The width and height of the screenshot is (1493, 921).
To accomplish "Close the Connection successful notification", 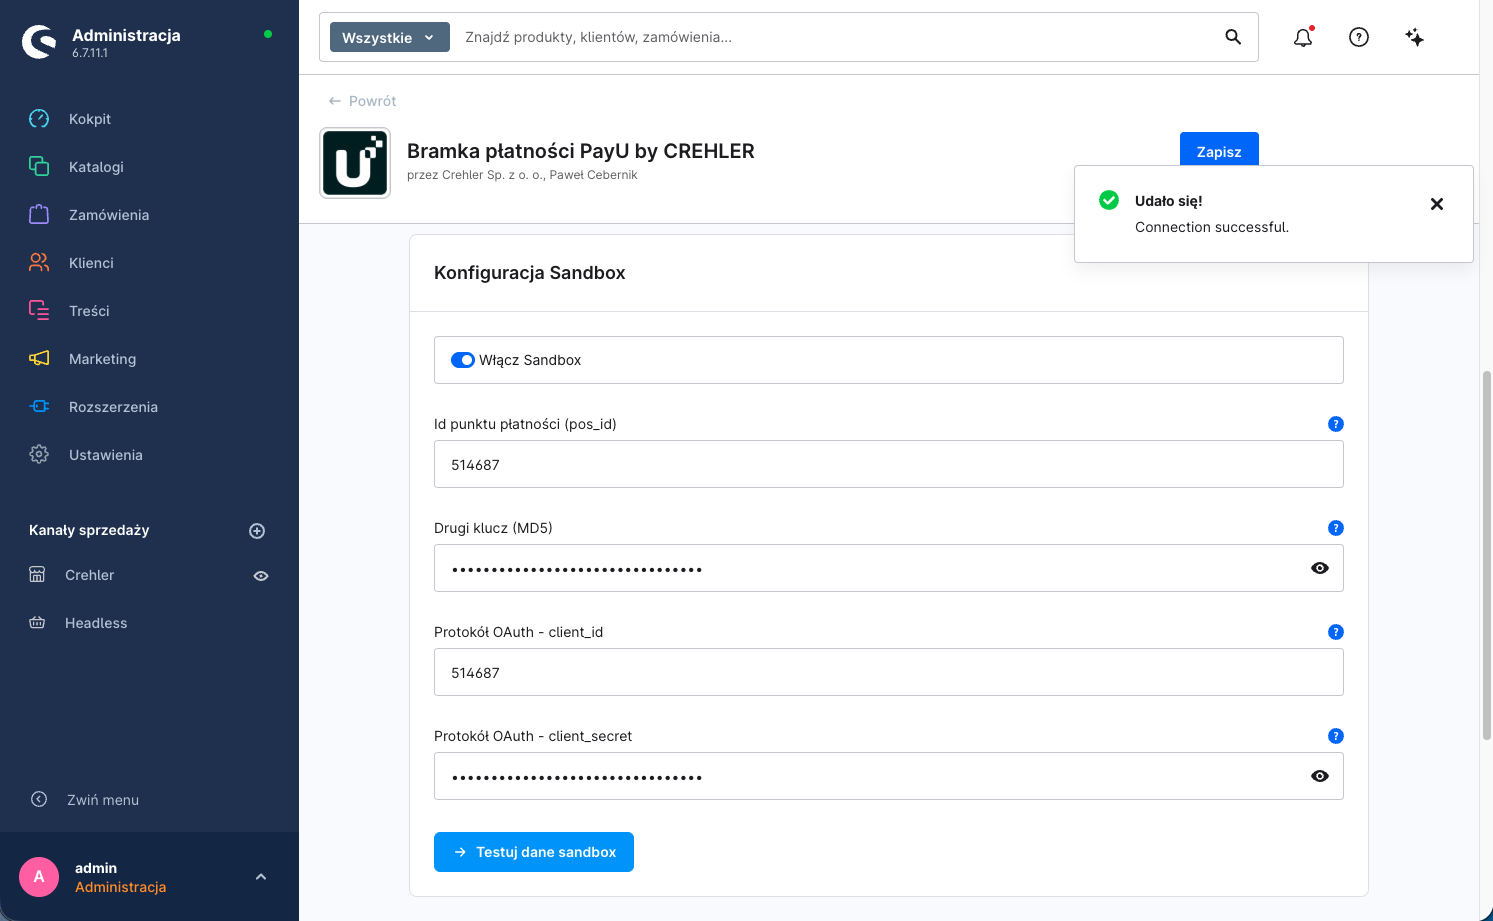I will coord(1437,204).
